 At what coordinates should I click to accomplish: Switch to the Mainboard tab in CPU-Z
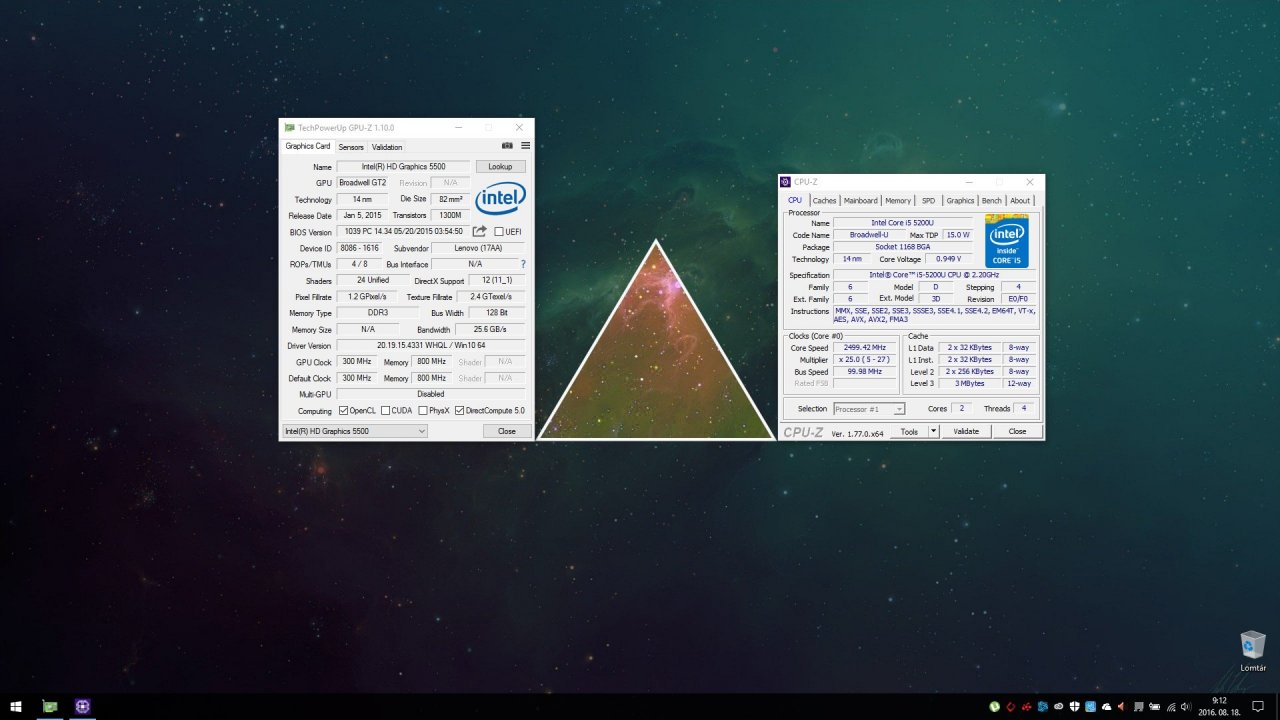860,200
